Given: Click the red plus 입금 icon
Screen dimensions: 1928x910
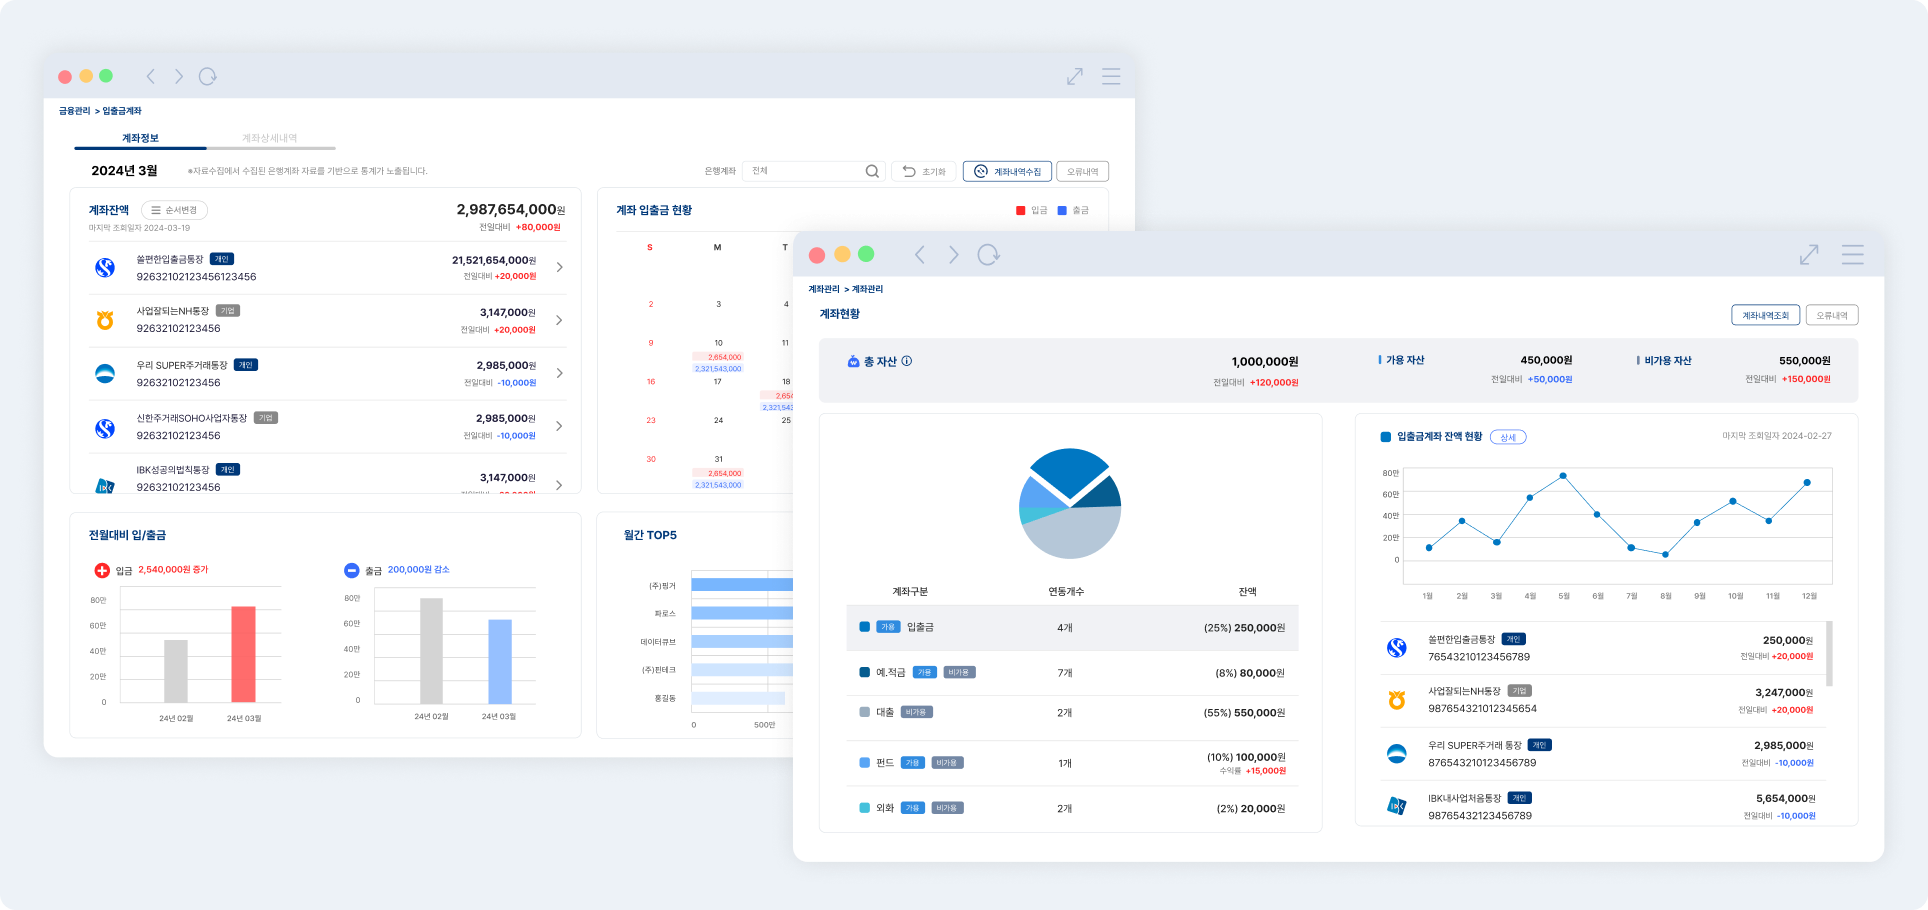Looking at the screenshot, I should coord(102,570).
